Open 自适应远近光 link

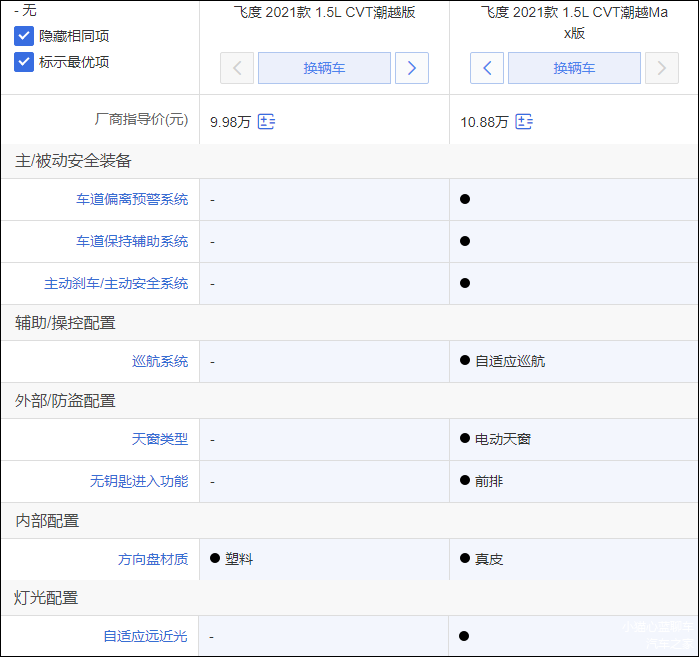(146, 636)
